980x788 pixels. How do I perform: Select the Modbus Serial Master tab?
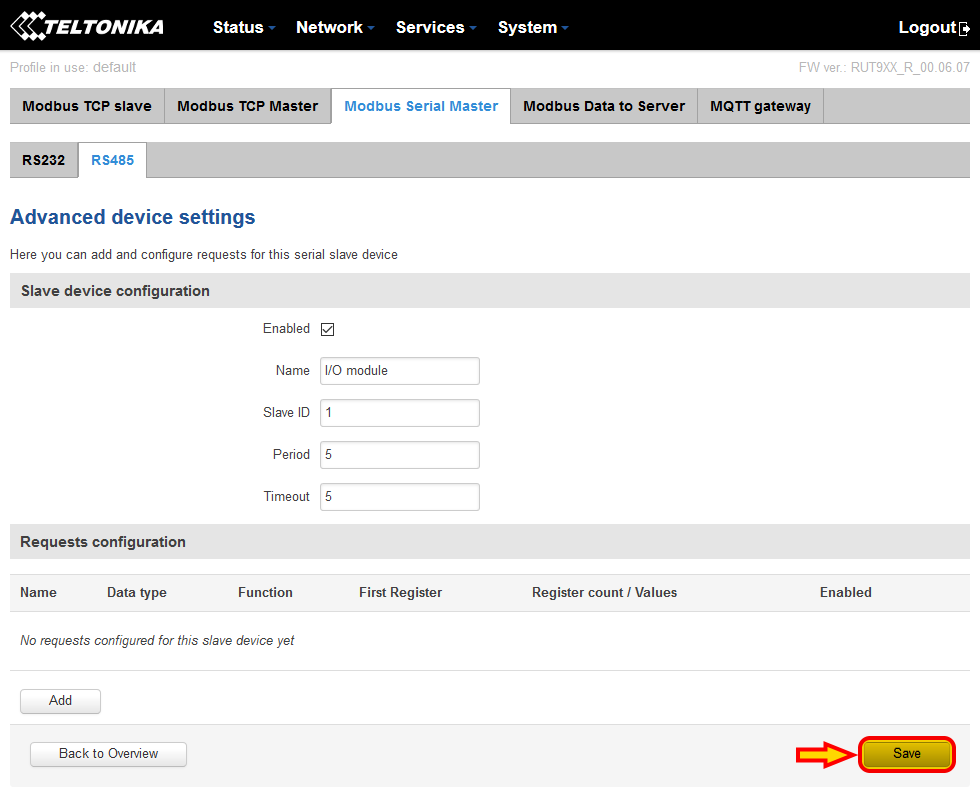(421, 106)
